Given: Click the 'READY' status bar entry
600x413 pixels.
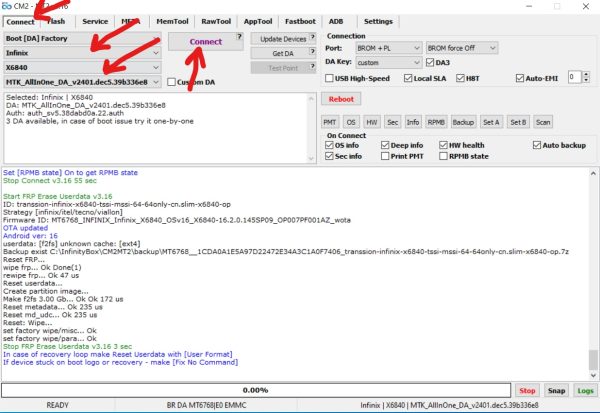Looking at the screenshot, I should [x=57, y=405].
